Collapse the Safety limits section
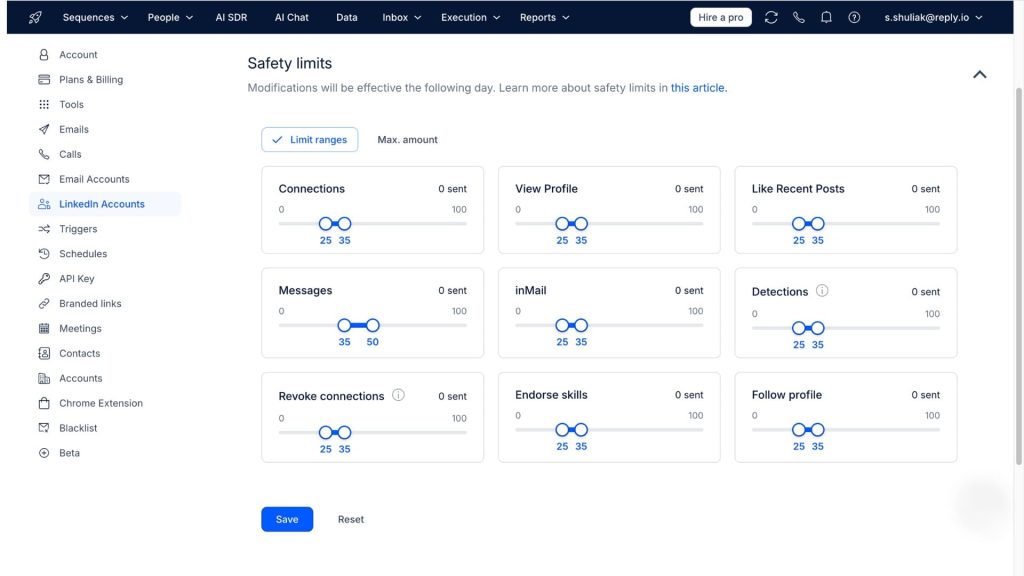This screenshot has height=576, width=1024. 980,74
